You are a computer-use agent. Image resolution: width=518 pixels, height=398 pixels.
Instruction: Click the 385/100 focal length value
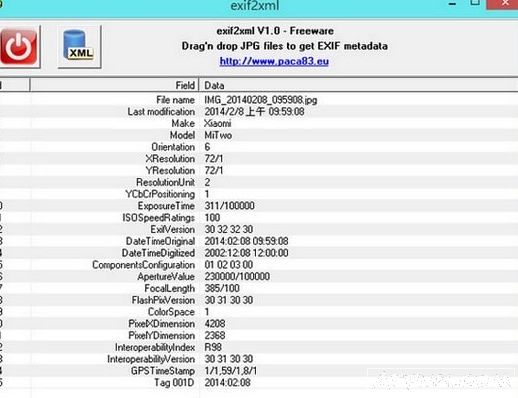pyautogui.click(x=222, y=288)
